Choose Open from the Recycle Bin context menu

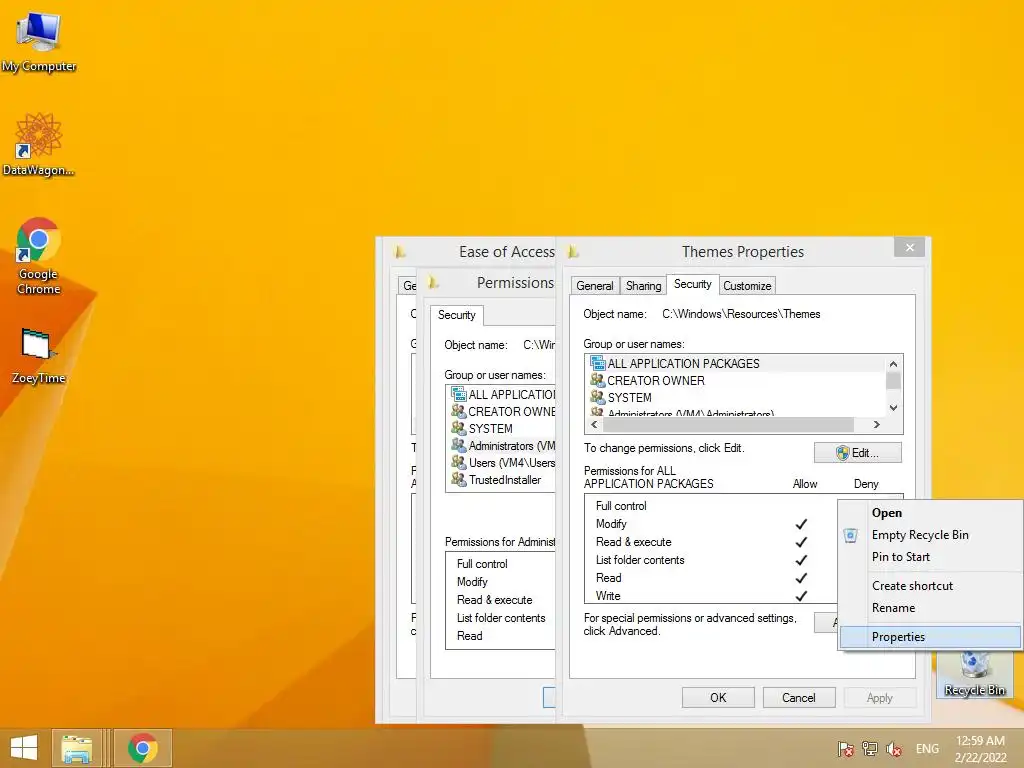point(930,513)
